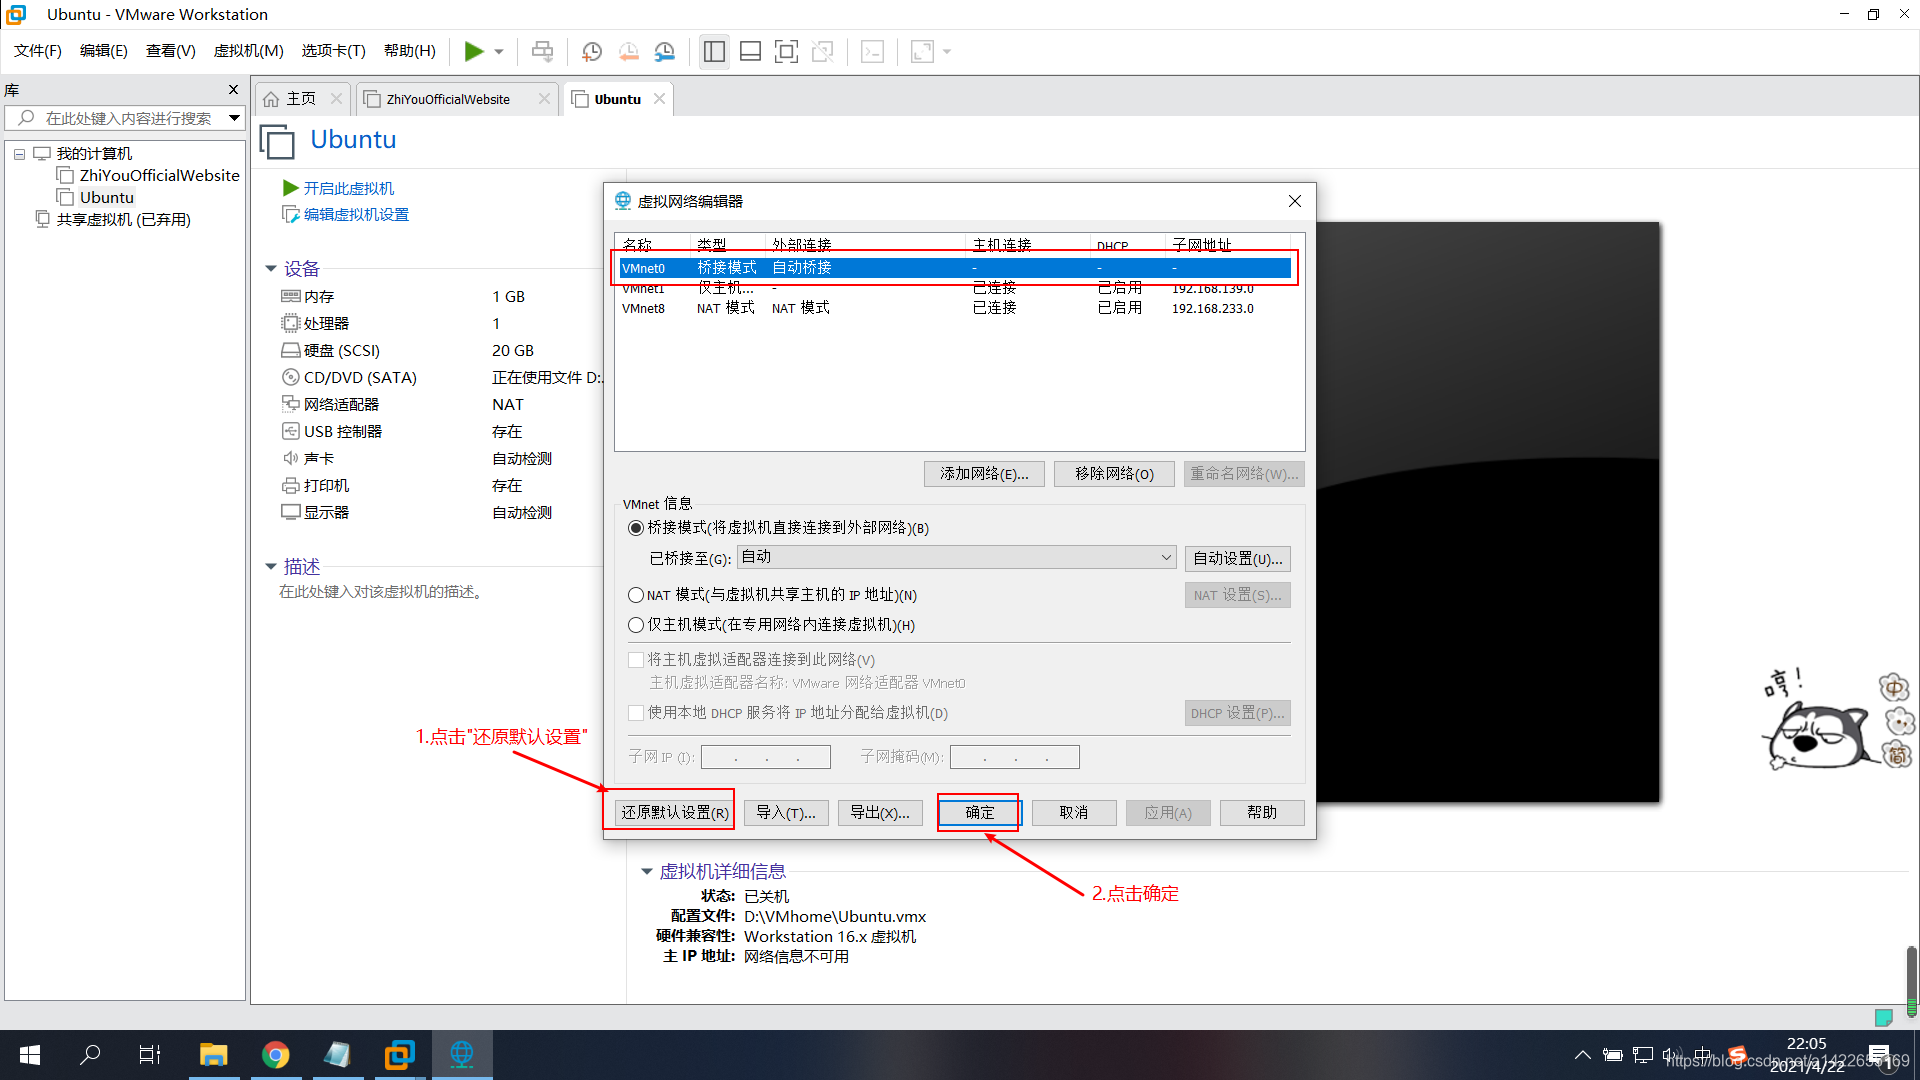Viewport: 1920px width, 1080px height.
Task: Open File Explorer from the taskbar
Action: tap(213, 1055)
